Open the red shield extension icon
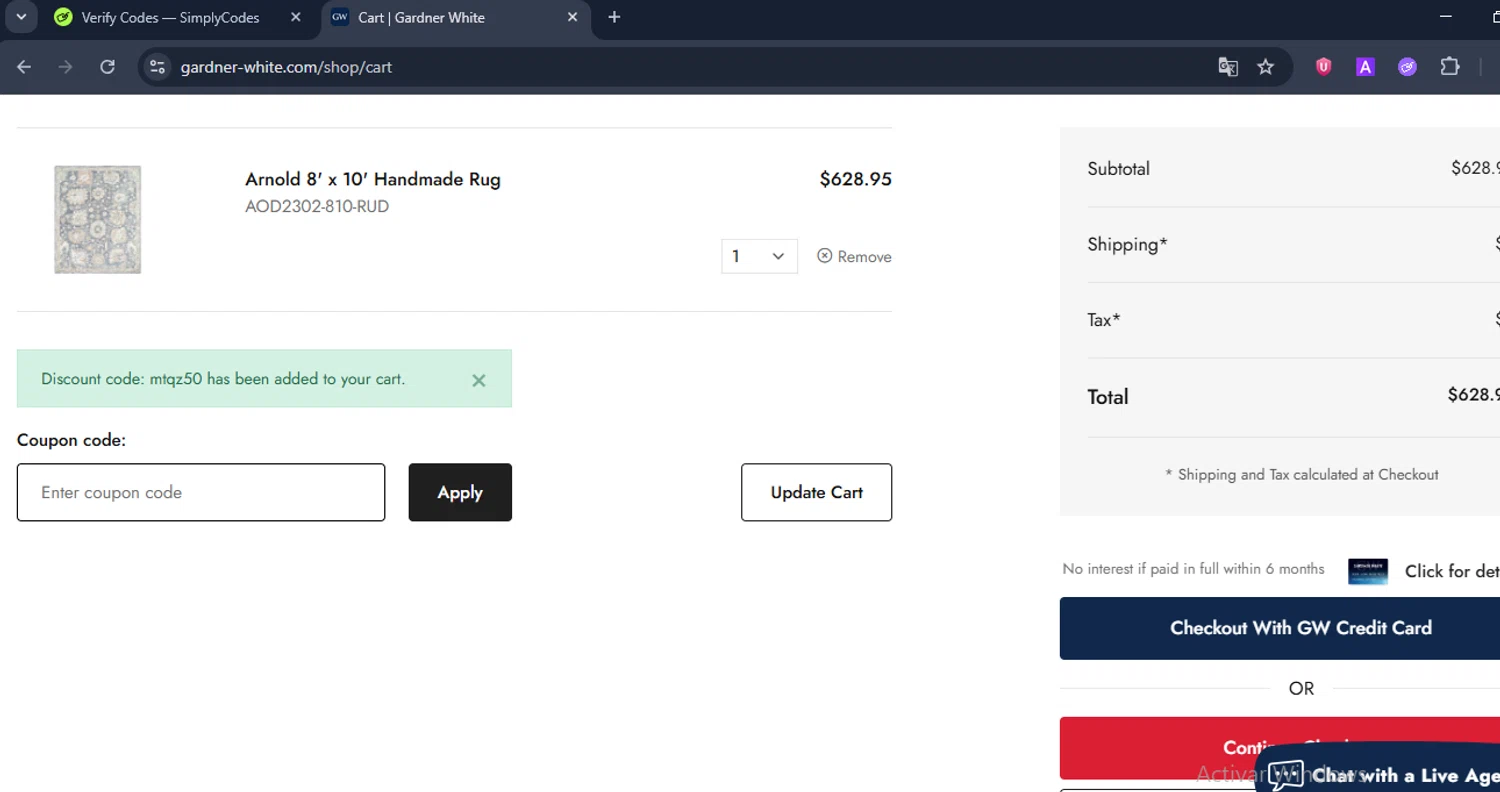This screenshot has width=1500, height=792. pyautogui.click(x=1324, y=67)
